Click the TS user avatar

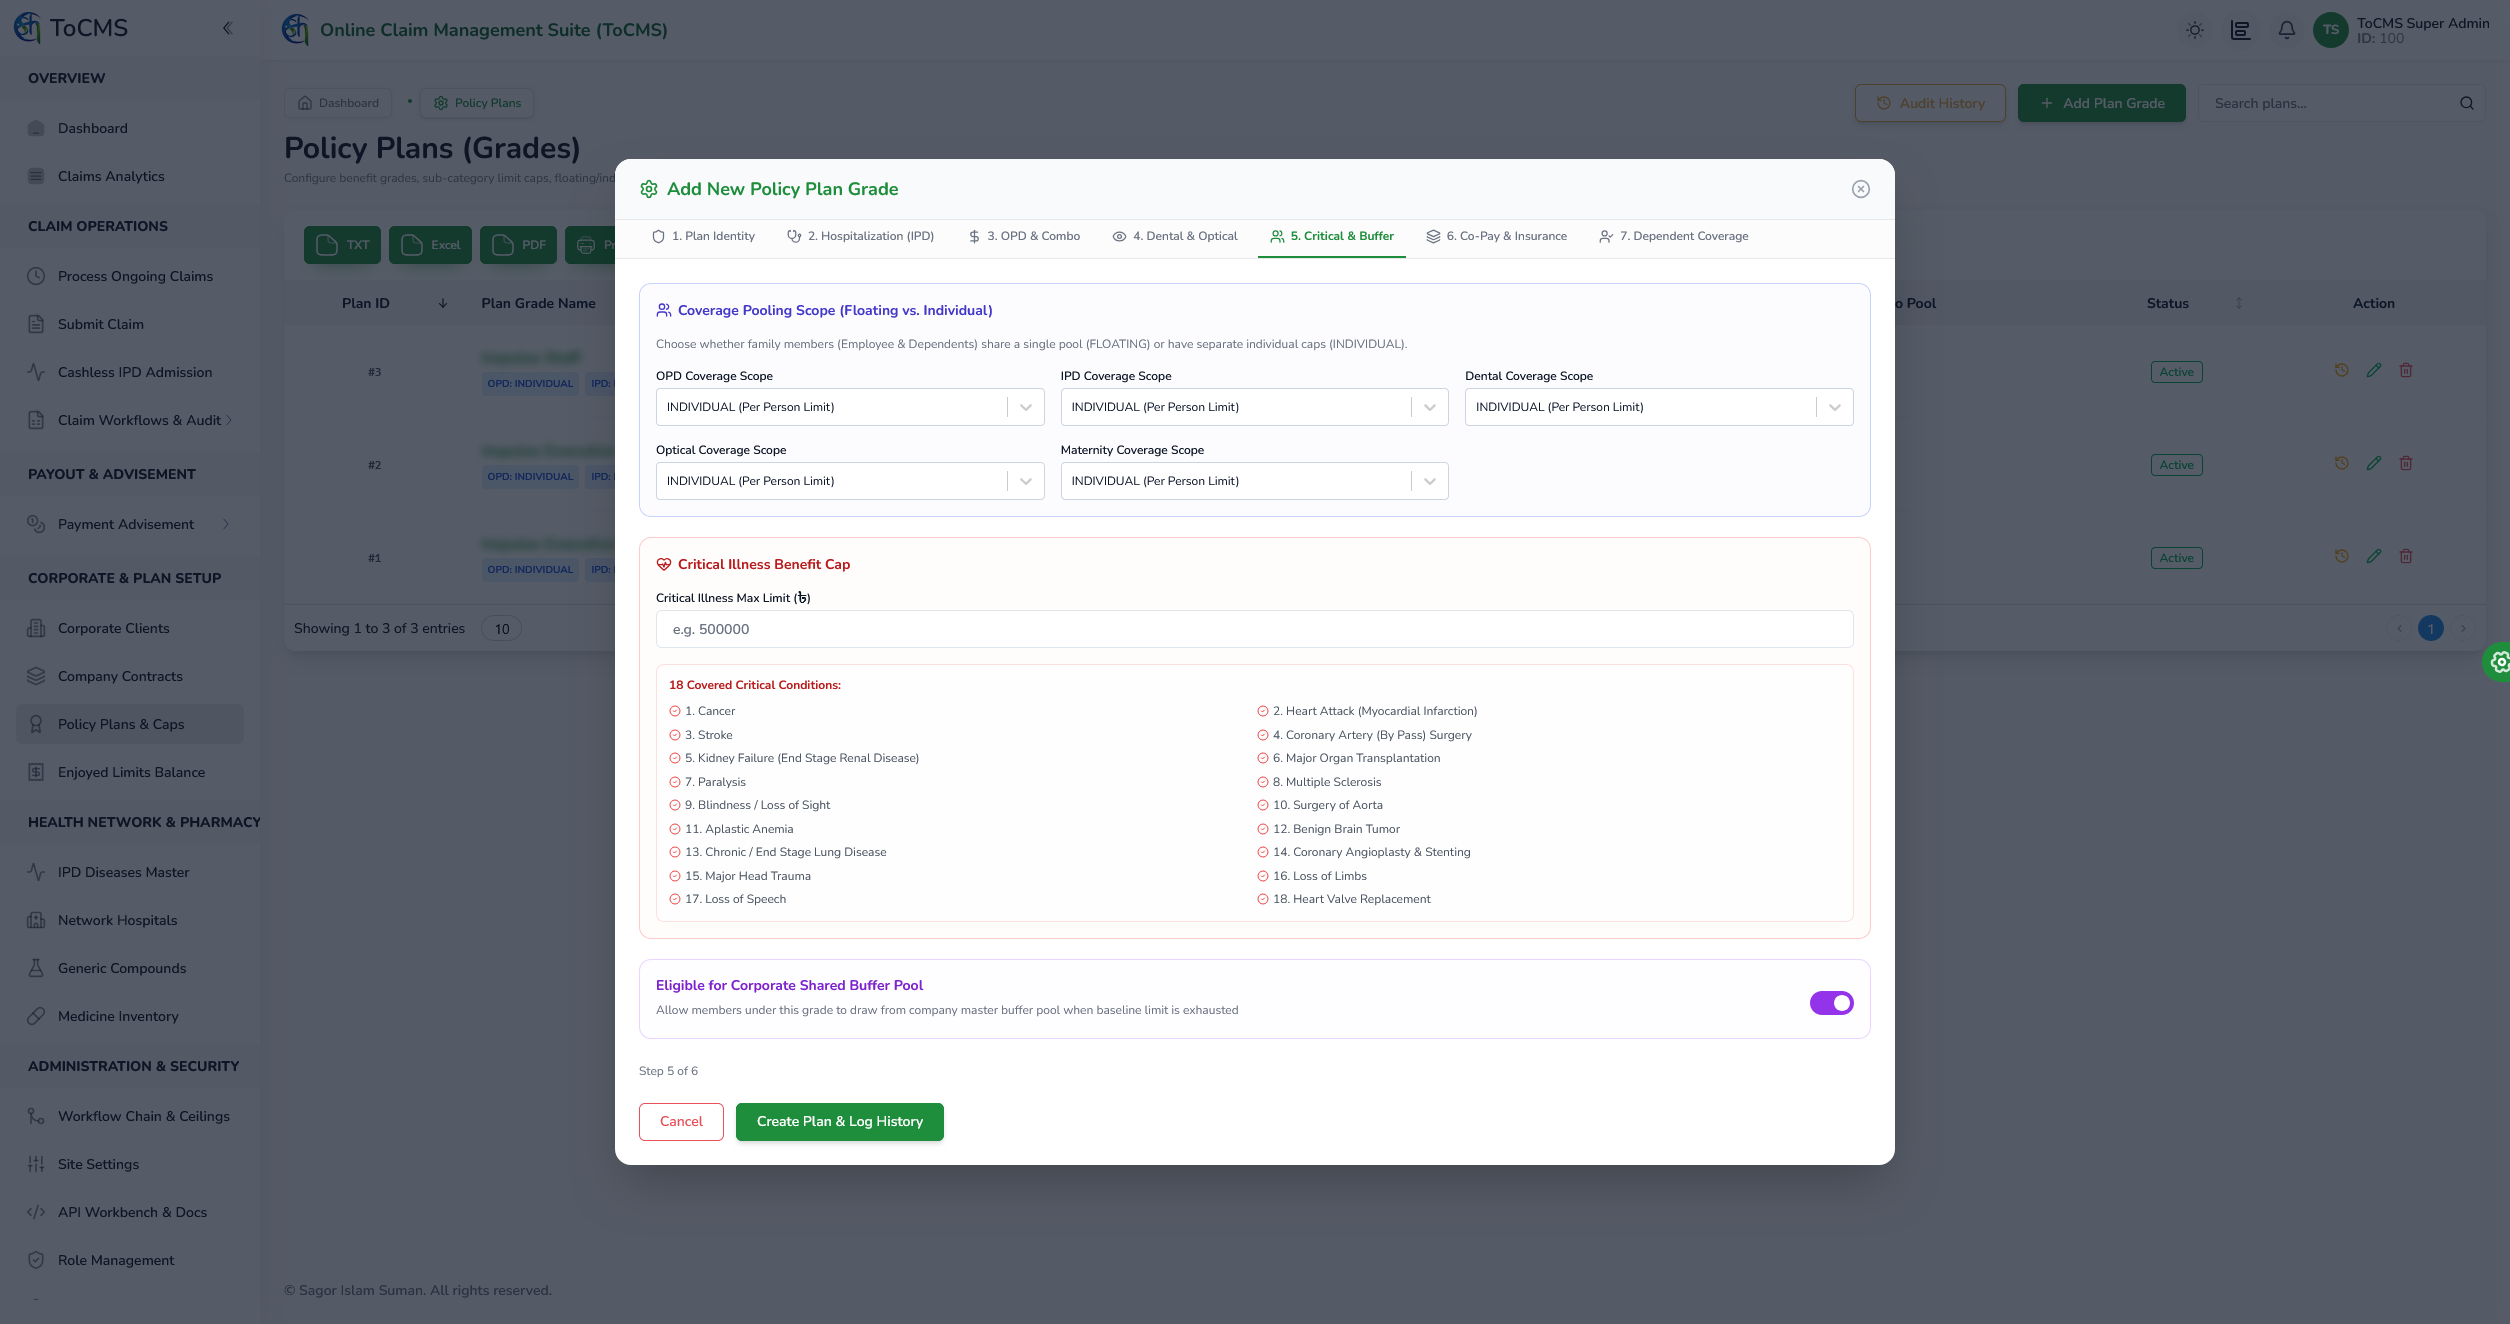2331,30
